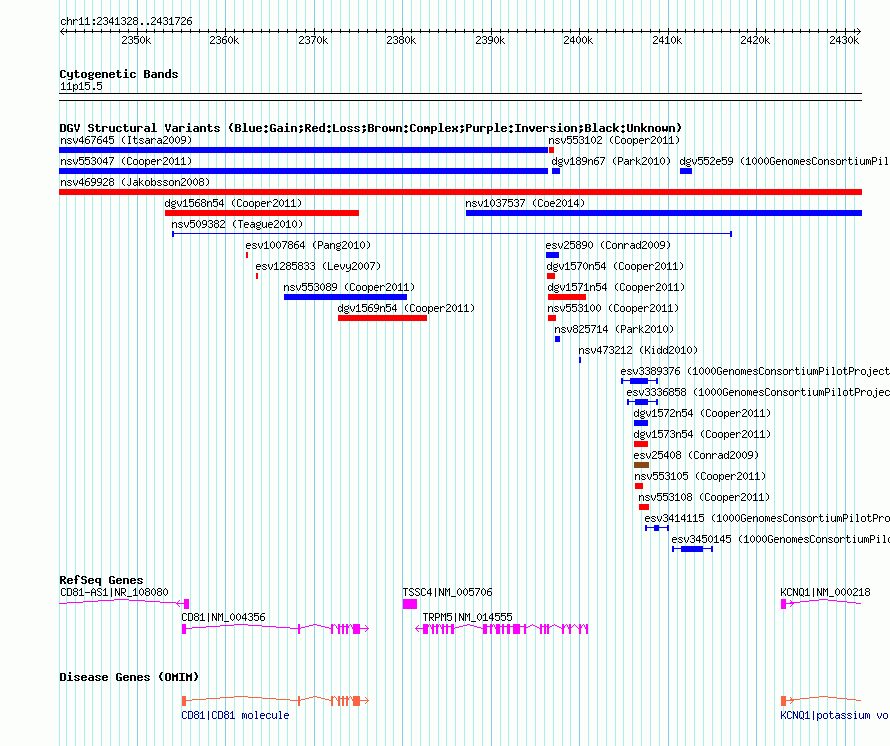Click the chr11:2341328..2431726 coordinate label

[x=126, y=22]
